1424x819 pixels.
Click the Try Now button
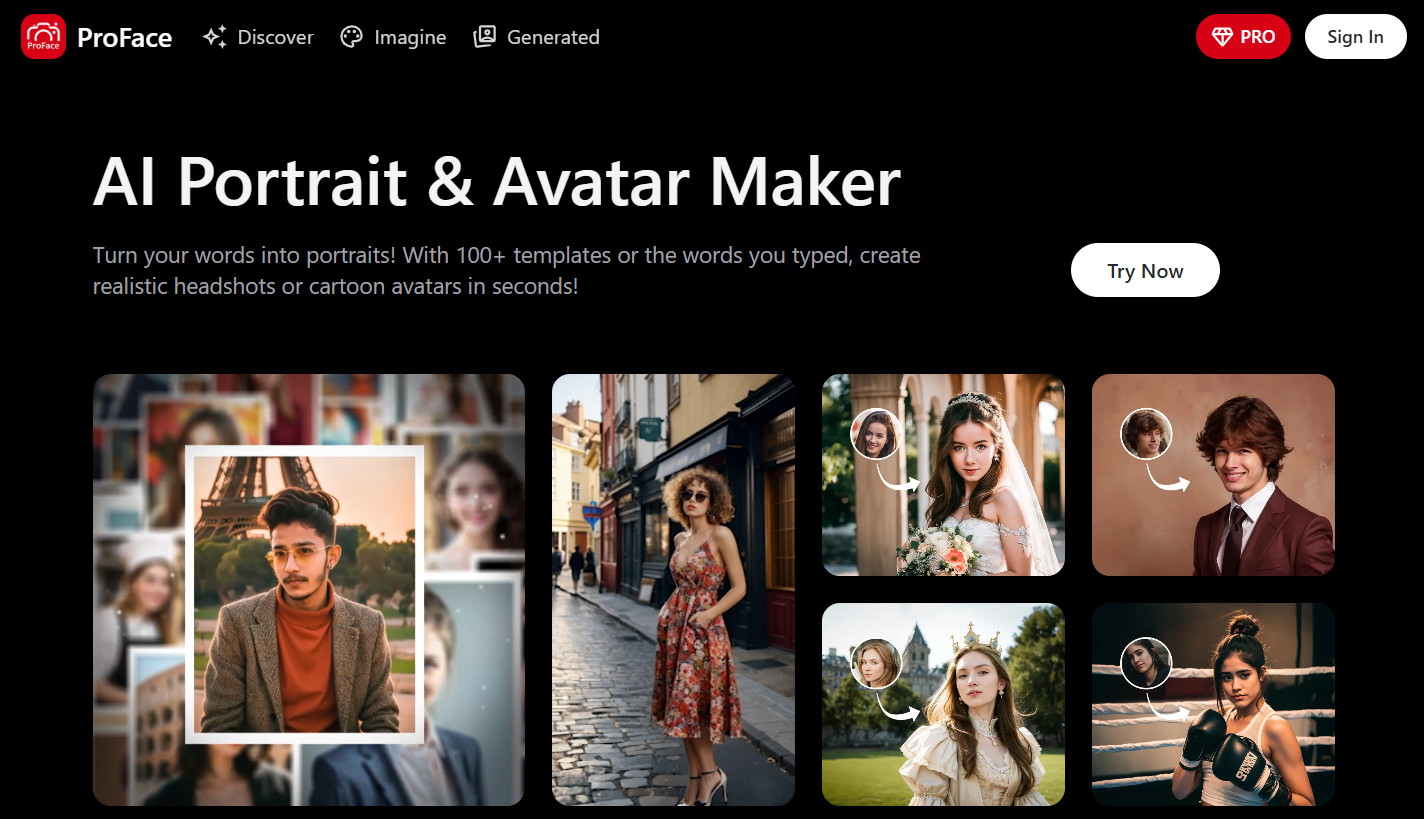(x=1145, y=270)
